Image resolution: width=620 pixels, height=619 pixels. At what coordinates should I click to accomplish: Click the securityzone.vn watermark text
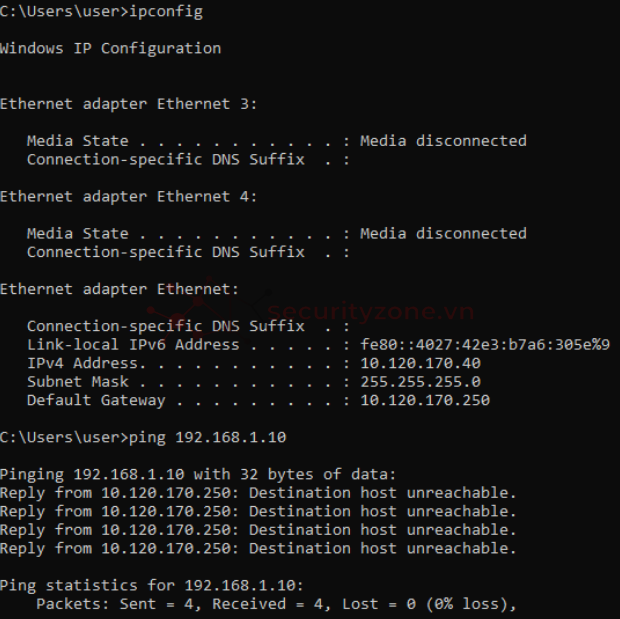(x=370, y=311)
